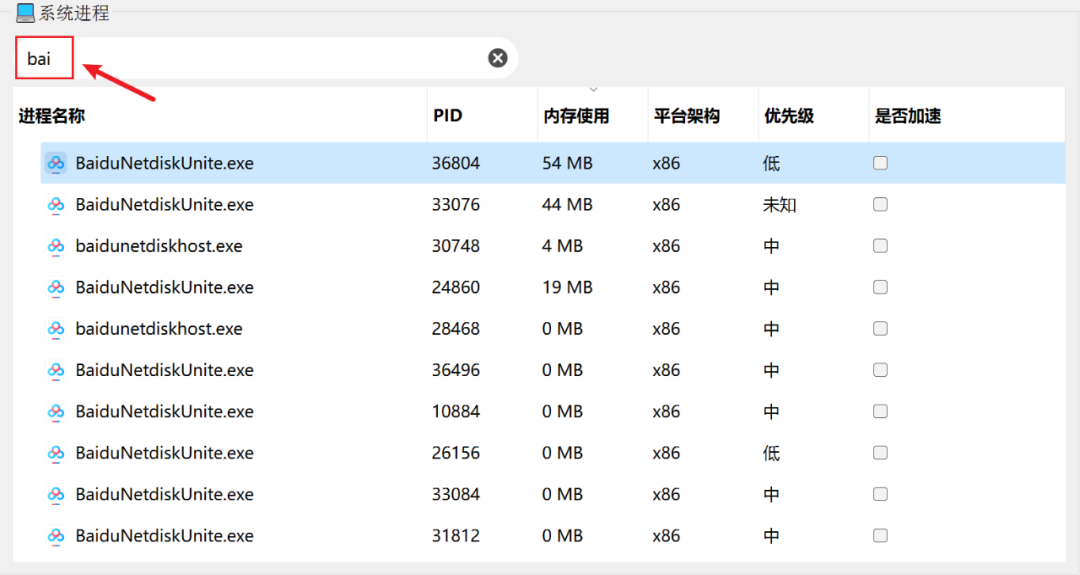The height and width of the screenshot is (575, 1080).
Task: Tick the acceleration checkbox for PID 31812
Action: [x=880, y=535]
